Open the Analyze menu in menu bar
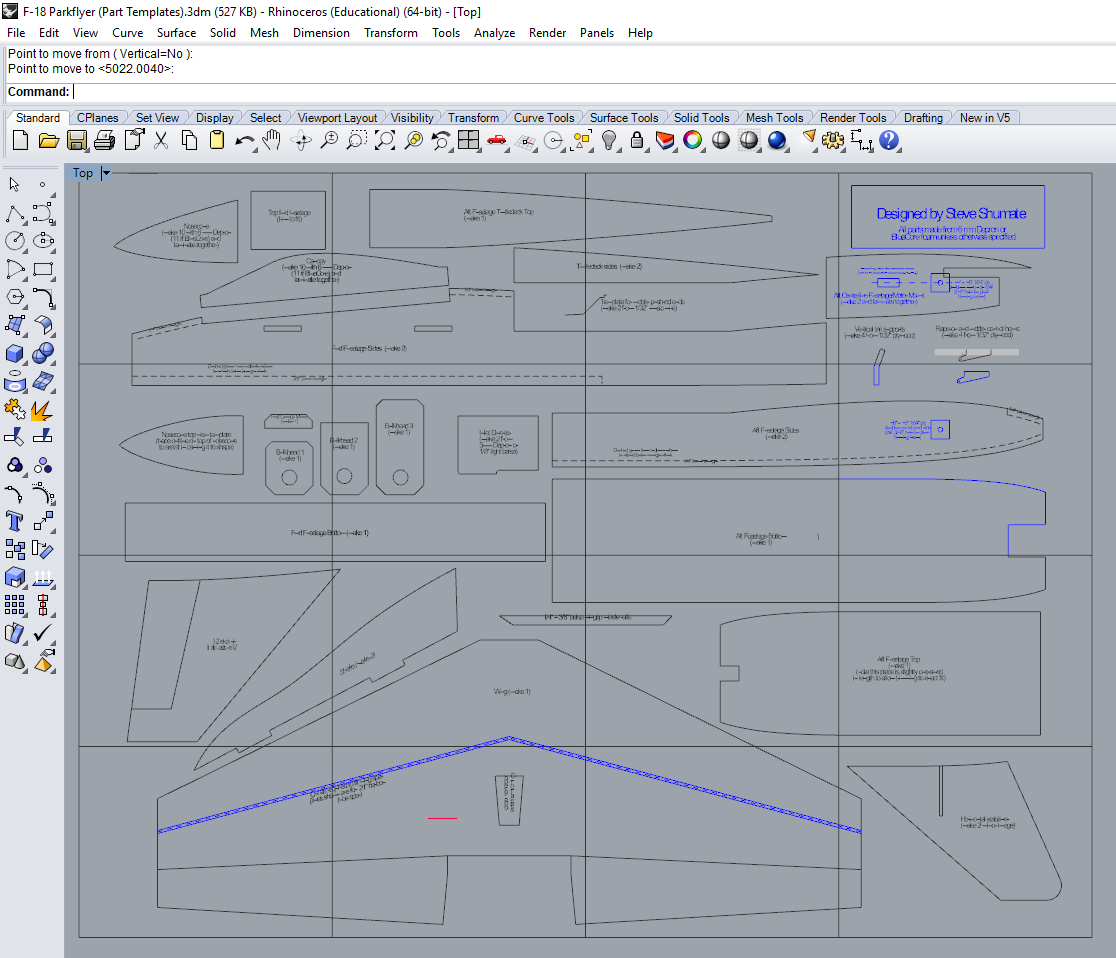Image resolution: width=1116 pixels, height=958 pixels. pos(494,33)
